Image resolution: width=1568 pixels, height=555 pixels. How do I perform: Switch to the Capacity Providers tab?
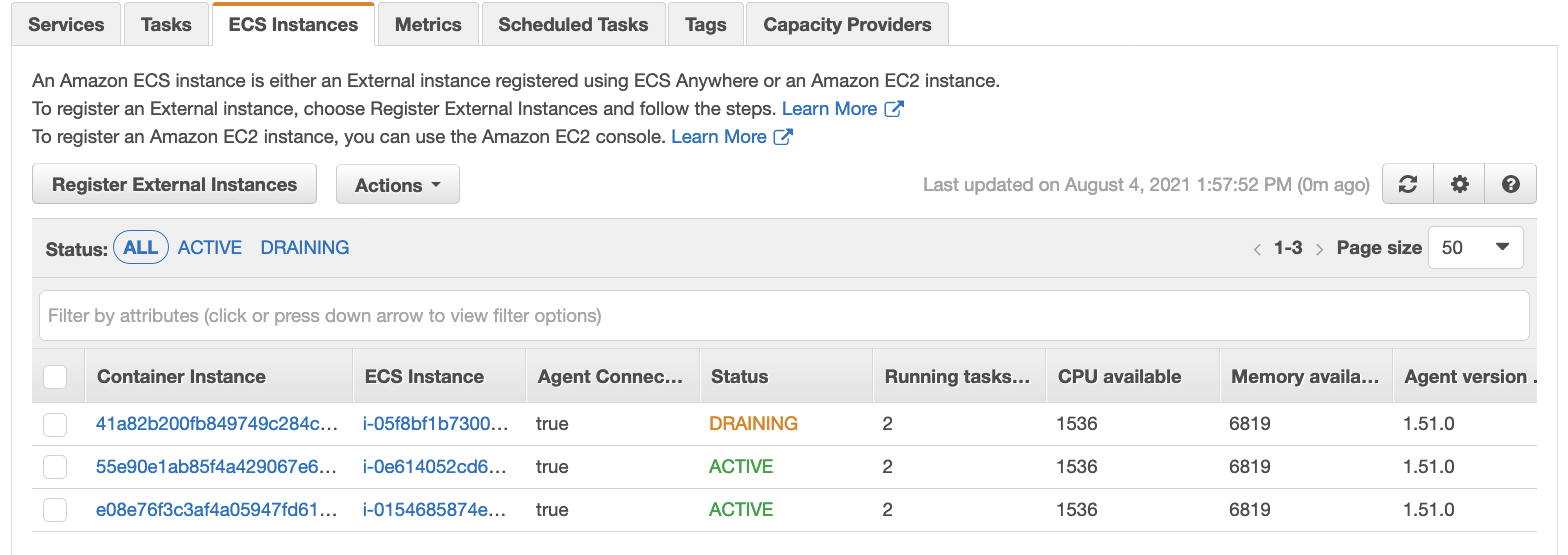[847, 25]
